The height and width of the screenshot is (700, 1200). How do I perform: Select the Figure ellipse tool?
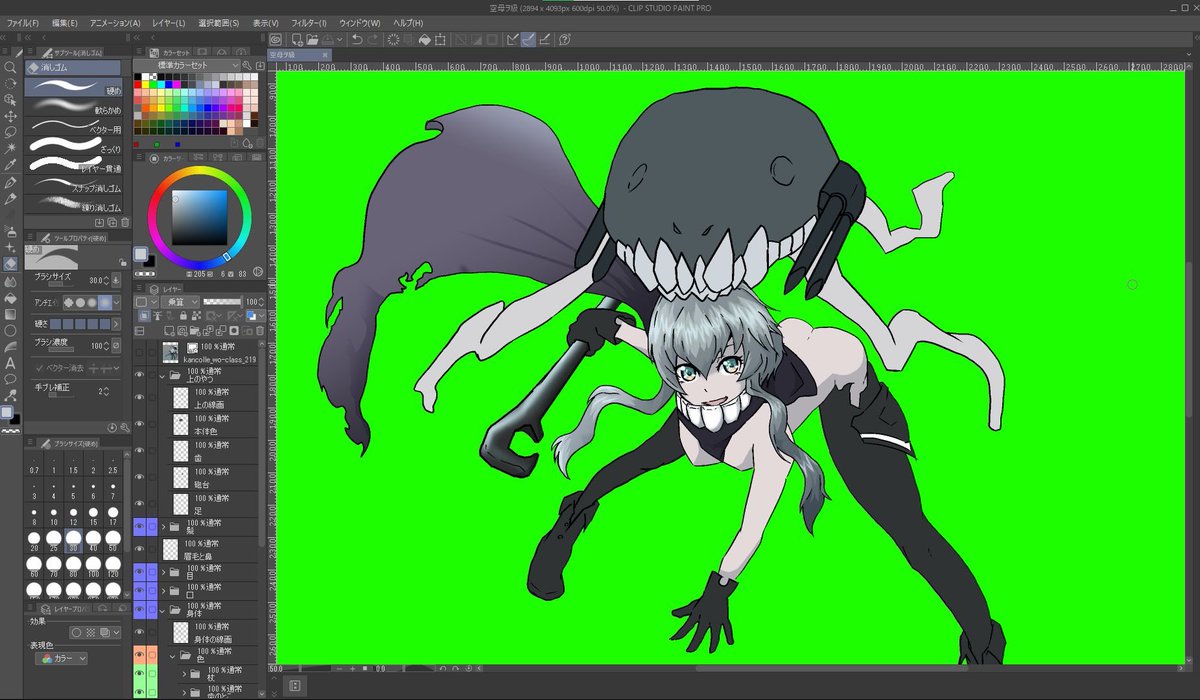pos(10,330)
